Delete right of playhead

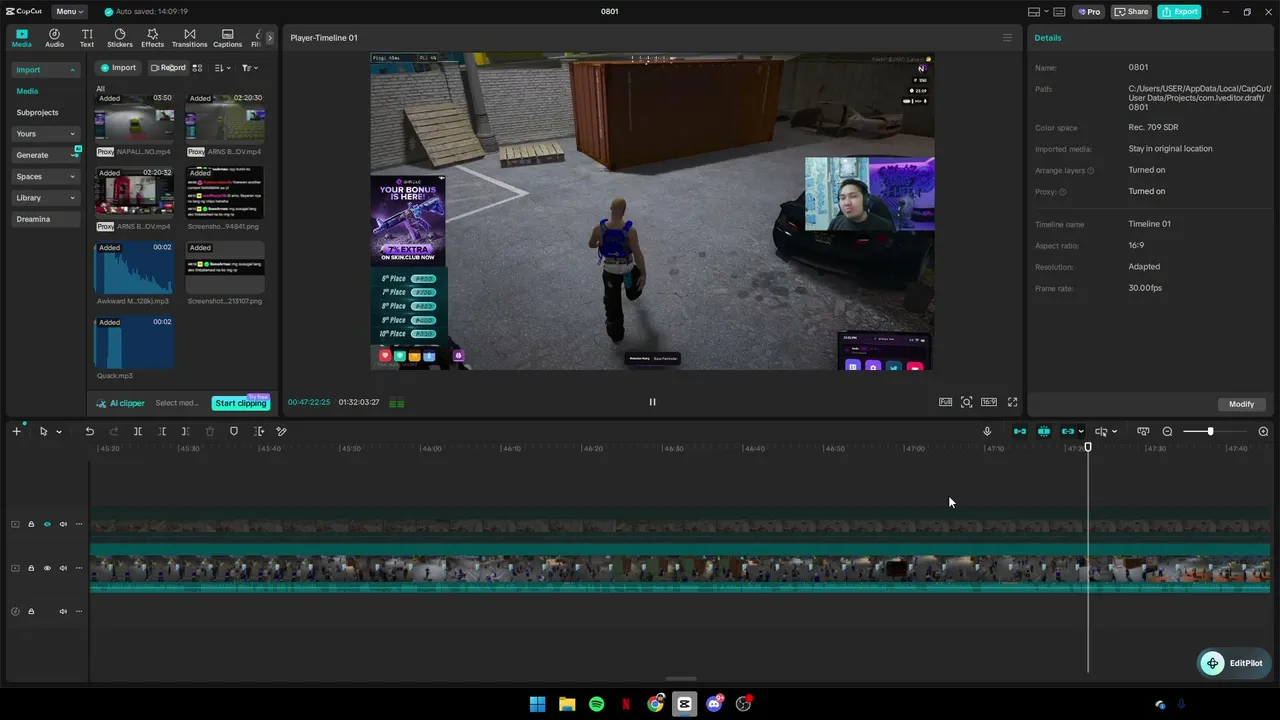point(186,431)
